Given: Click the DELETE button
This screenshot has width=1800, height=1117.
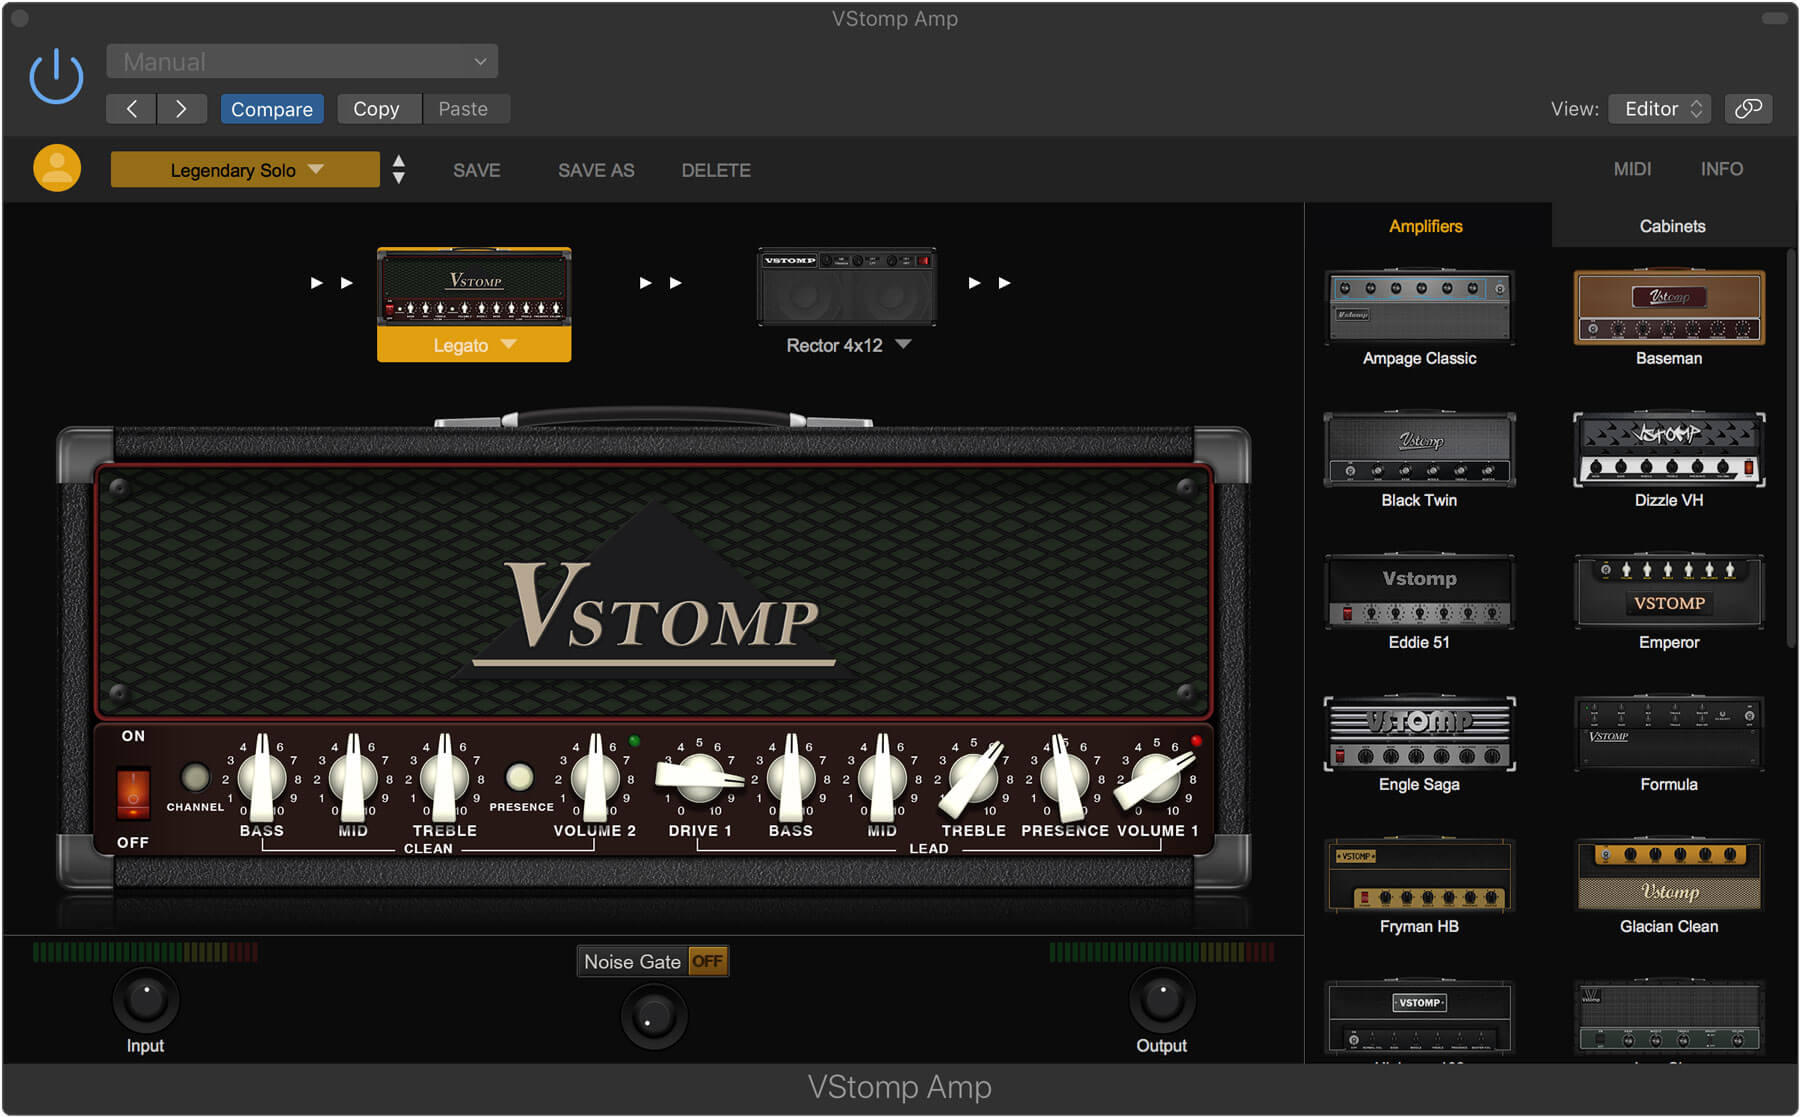Looking at the screenshot, I should pyautogui.click(x=716, y=170).
